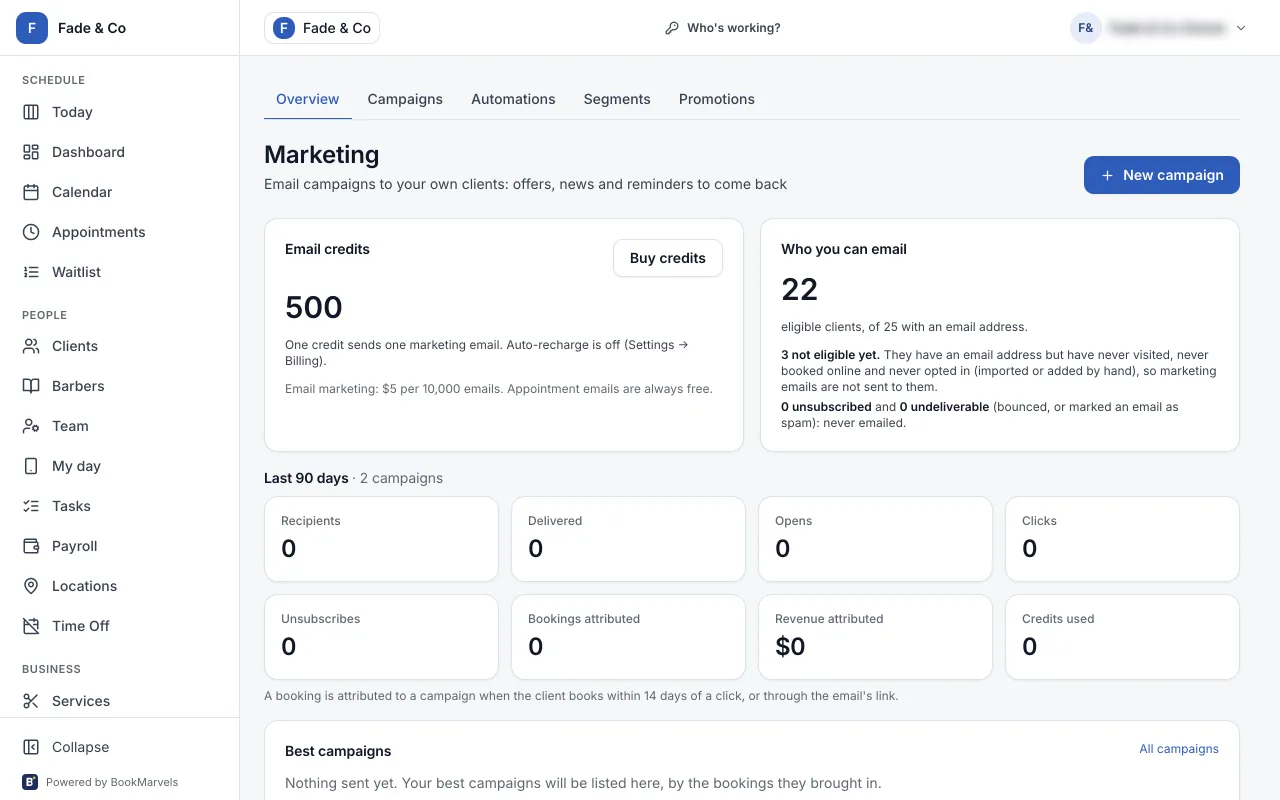Click the My day phone icon

tap(31, 466)
